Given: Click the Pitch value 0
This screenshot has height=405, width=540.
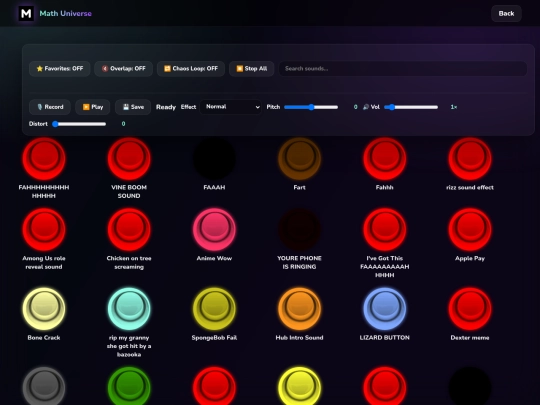Looking at the screenshot, I should 355,107.
